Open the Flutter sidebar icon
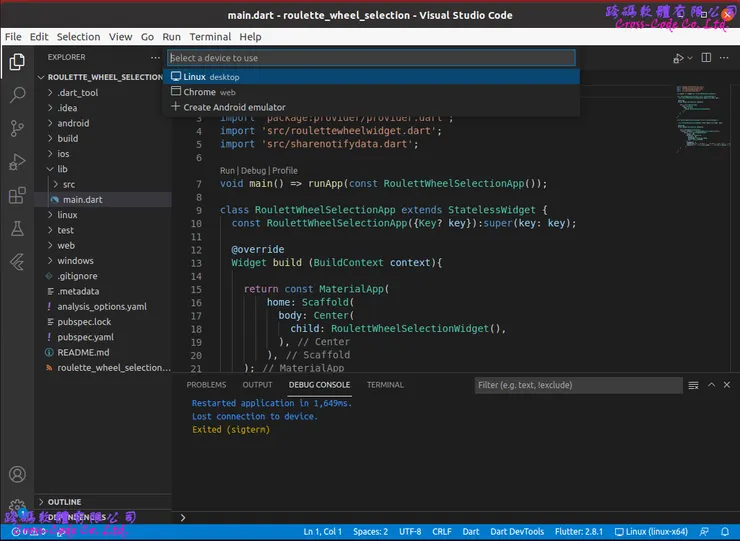The height and width of the screenshot is (541, 740). click(17, 262)
